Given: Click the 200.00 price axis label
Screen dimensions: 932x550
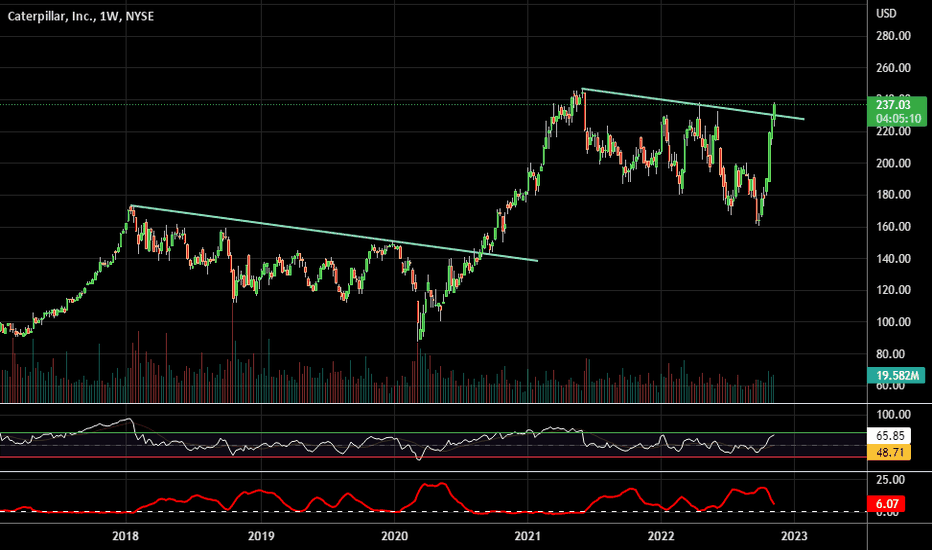Looking at the screenshot, I should point(893,163).
